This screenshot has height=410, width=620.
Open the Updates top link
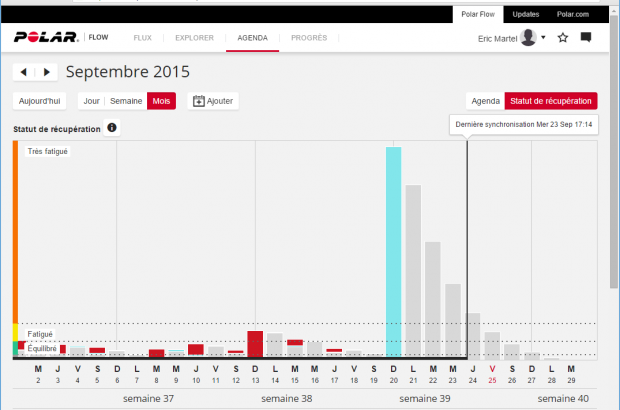click(x=525, y=14)
